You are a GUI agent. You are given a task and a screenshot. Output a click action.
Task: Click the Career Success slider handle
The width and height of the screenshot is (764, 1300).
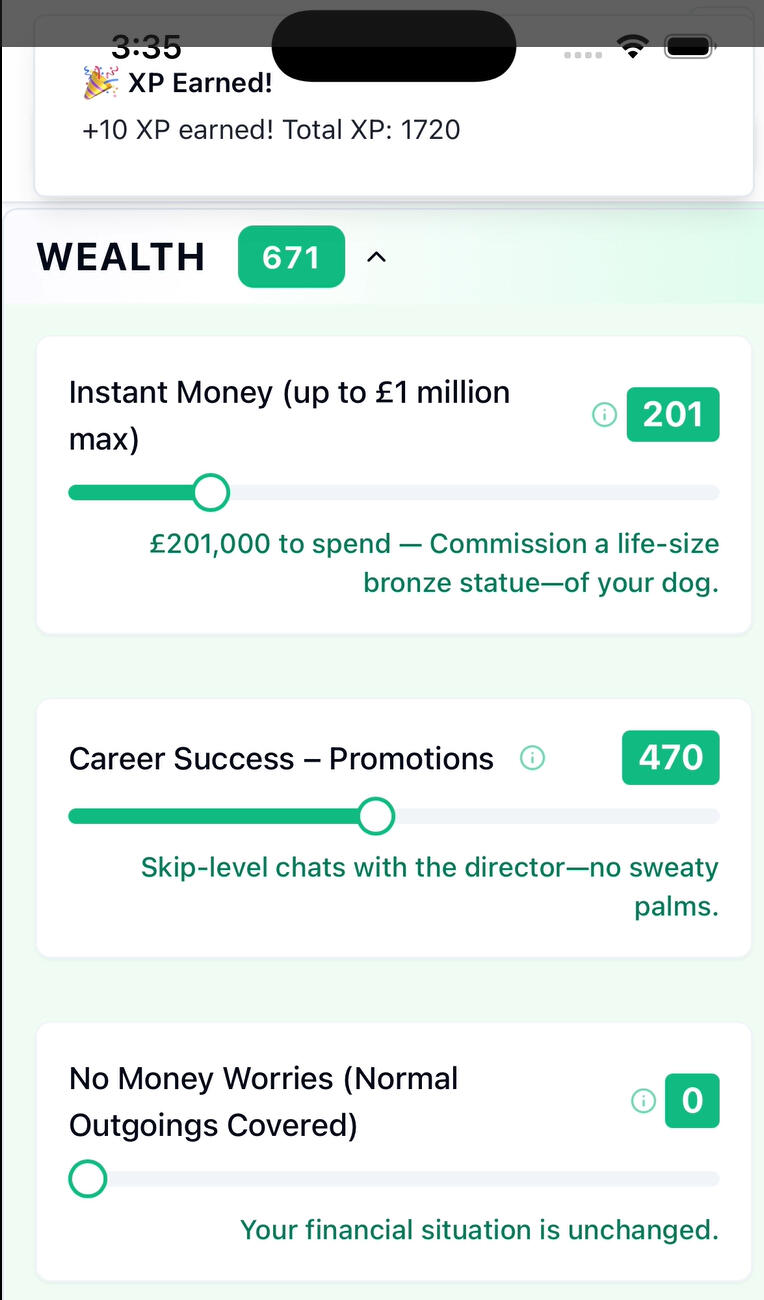pos(376,817)
